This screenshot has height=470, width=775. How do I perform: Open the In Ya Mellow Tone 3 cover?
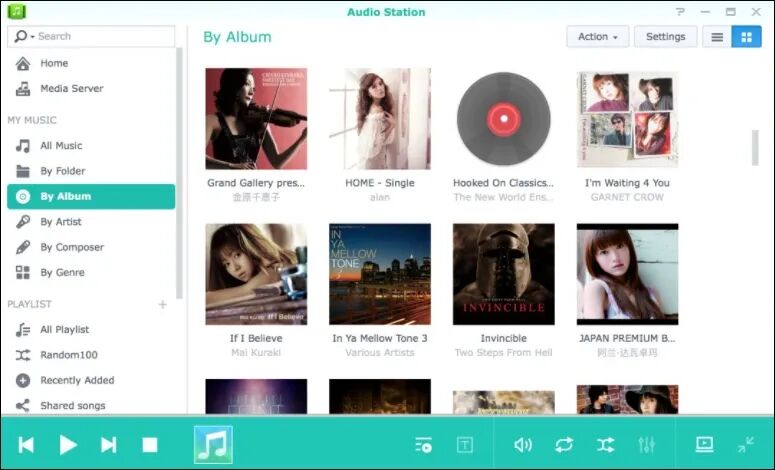(x=380, y=274)
